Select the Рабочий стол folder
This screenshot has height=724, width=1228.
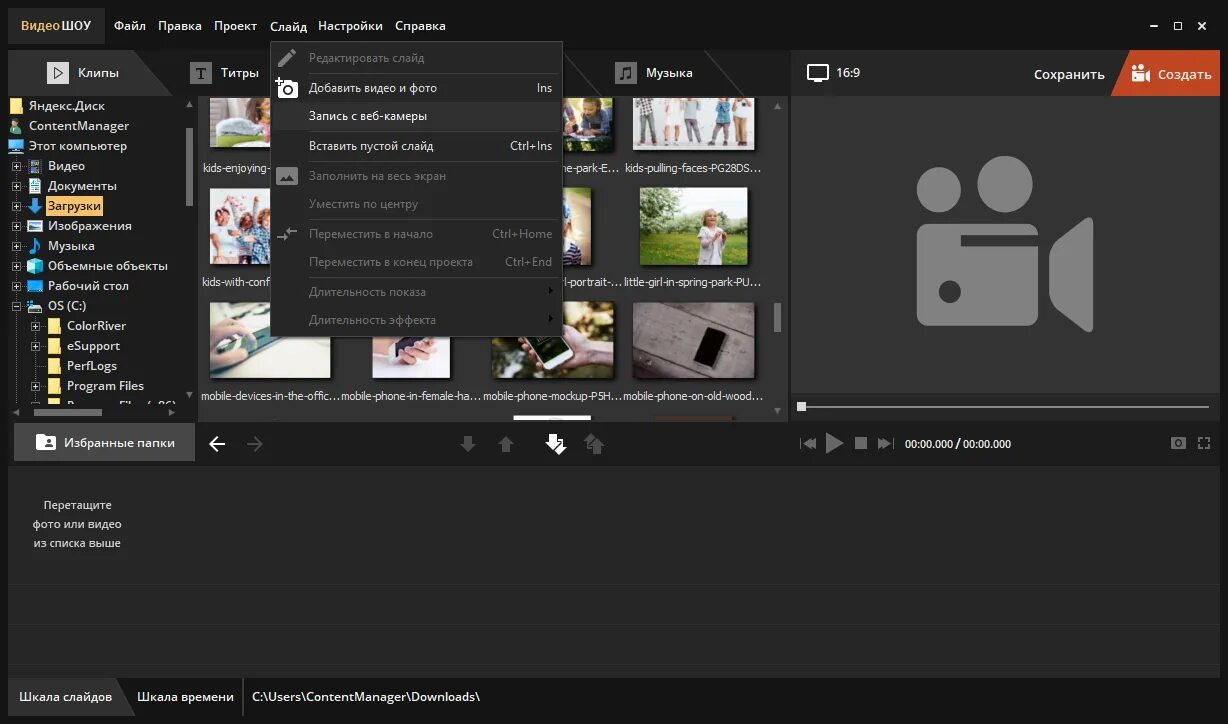pyautogui.click(x=88, y=286)
